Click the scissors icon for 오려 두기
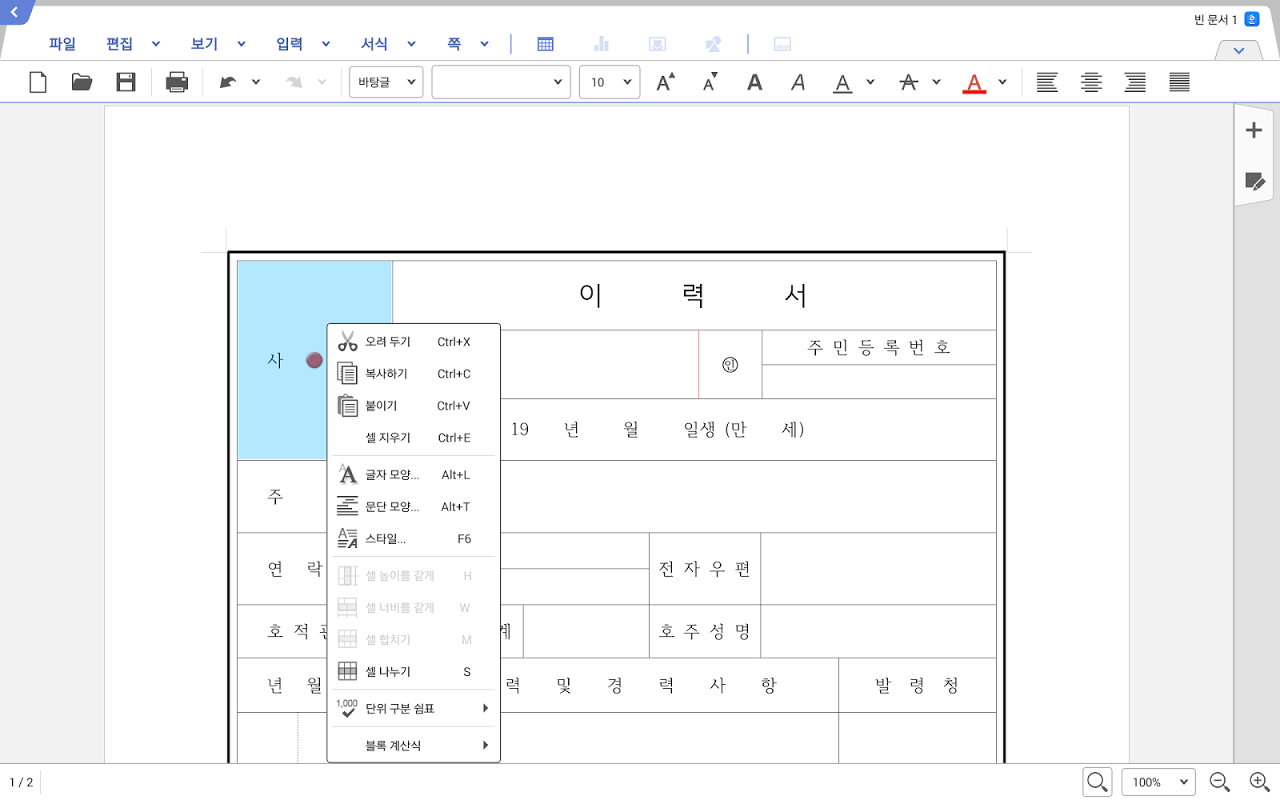 [x=347, y=342]
